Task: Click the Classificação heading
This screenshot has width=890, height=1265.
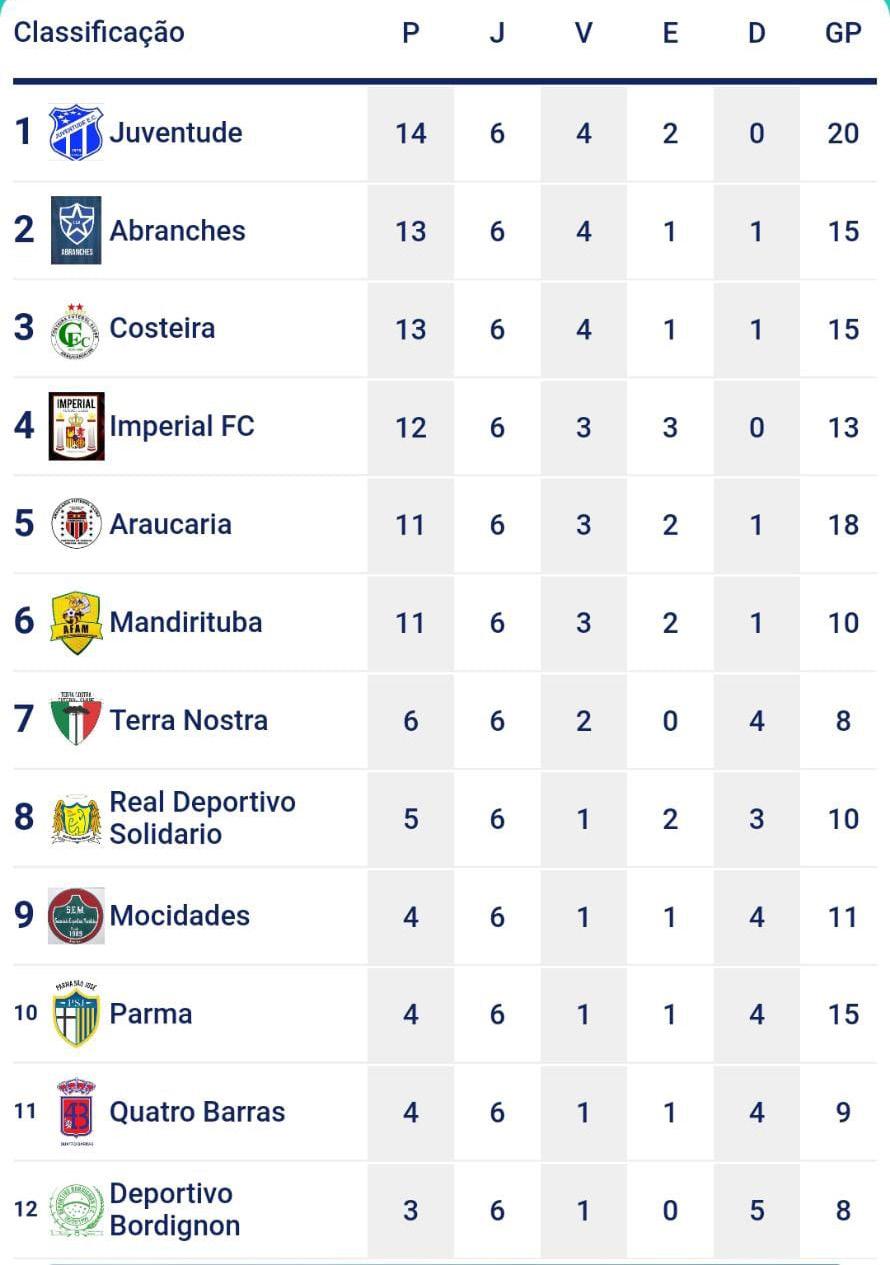Action: point(99,33)
